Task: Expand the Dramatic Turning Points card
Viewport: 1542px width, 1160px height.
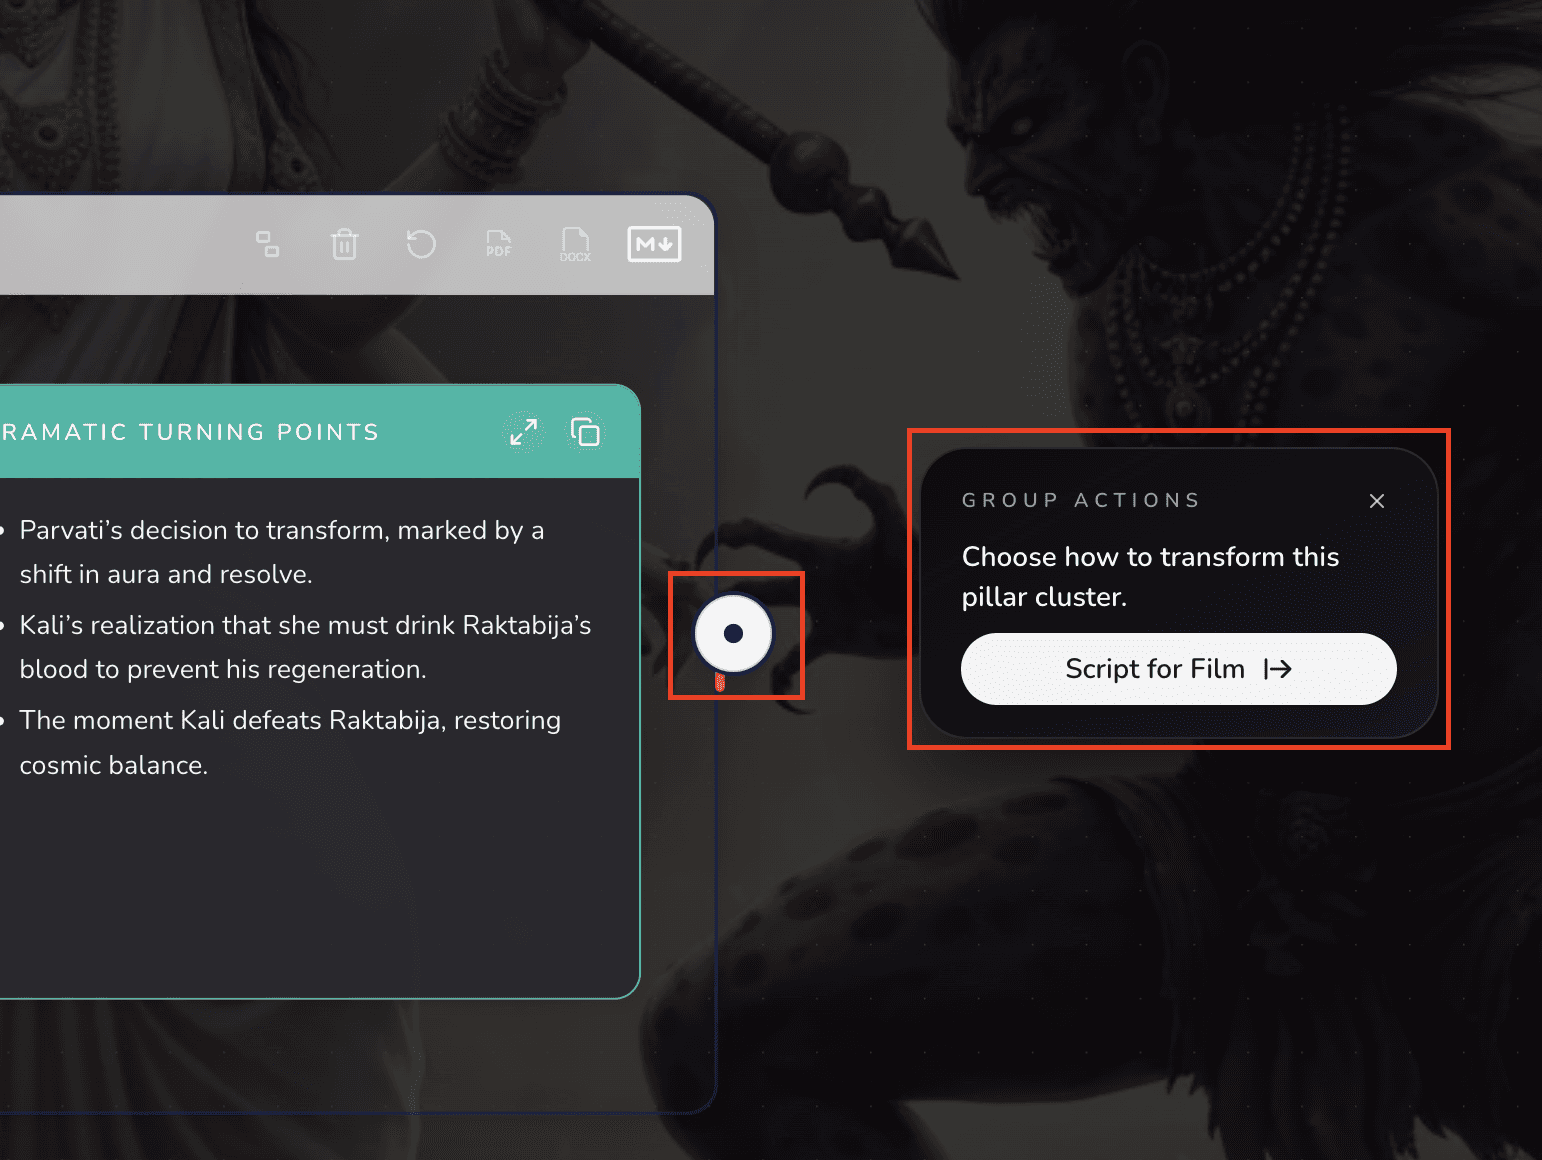Action: [523, 432]
